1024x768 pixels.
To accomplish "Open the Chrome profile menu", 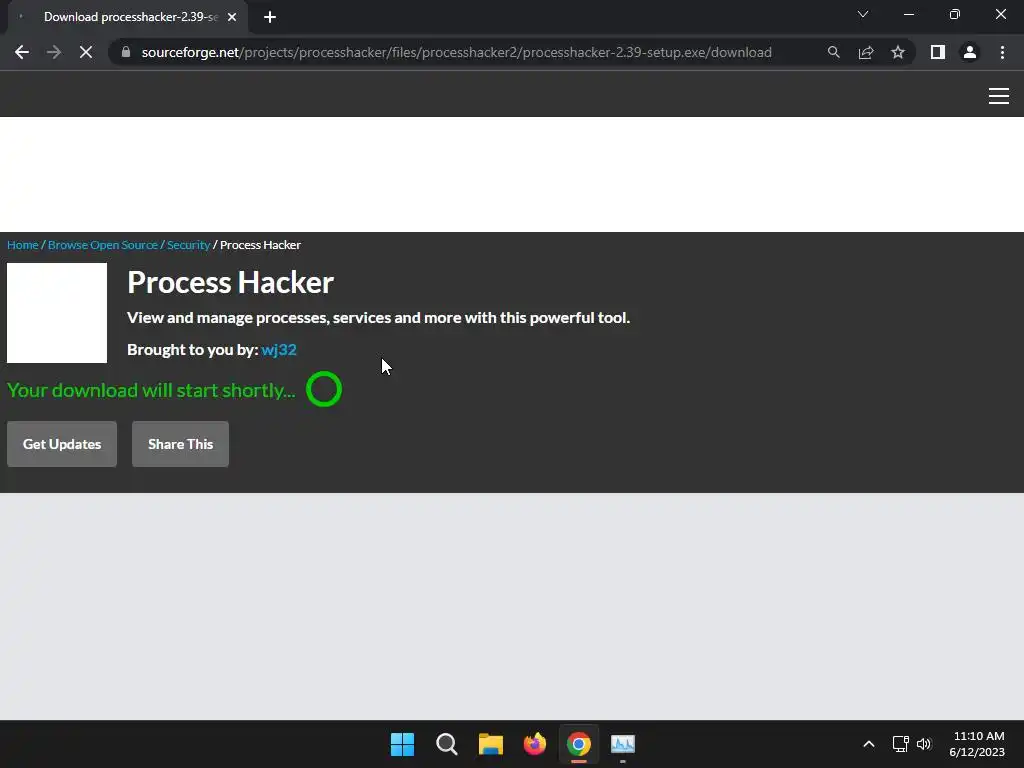I will click(970, 52).
